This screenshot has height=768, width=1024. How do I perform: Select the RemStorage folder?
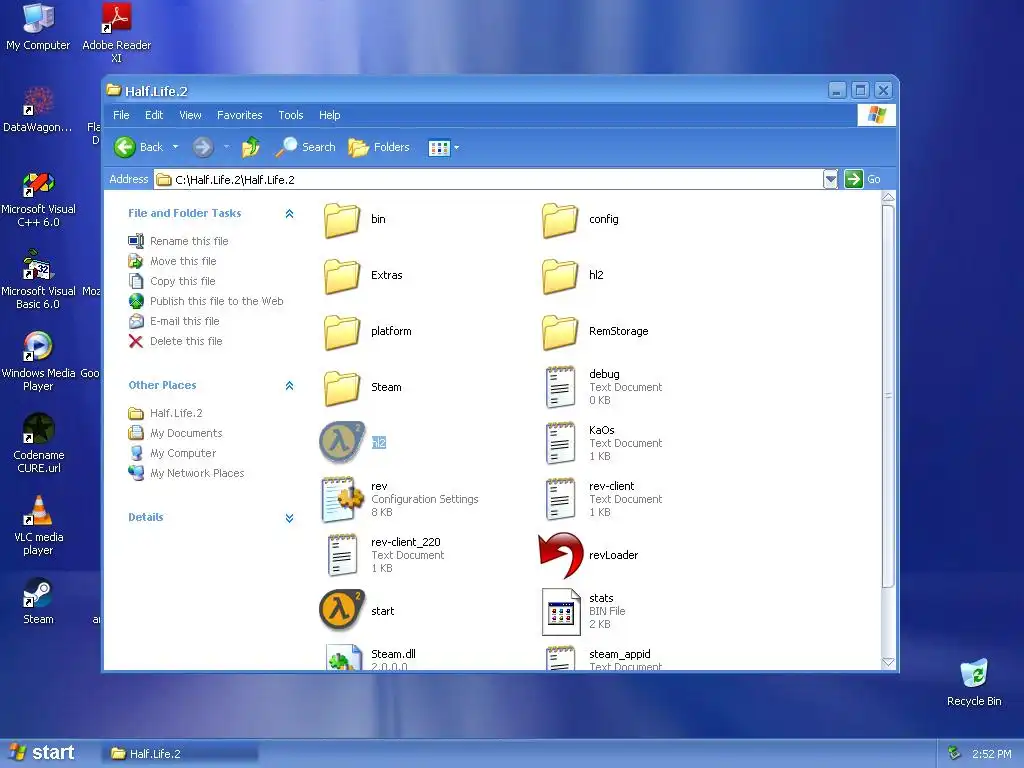point(560,332)
